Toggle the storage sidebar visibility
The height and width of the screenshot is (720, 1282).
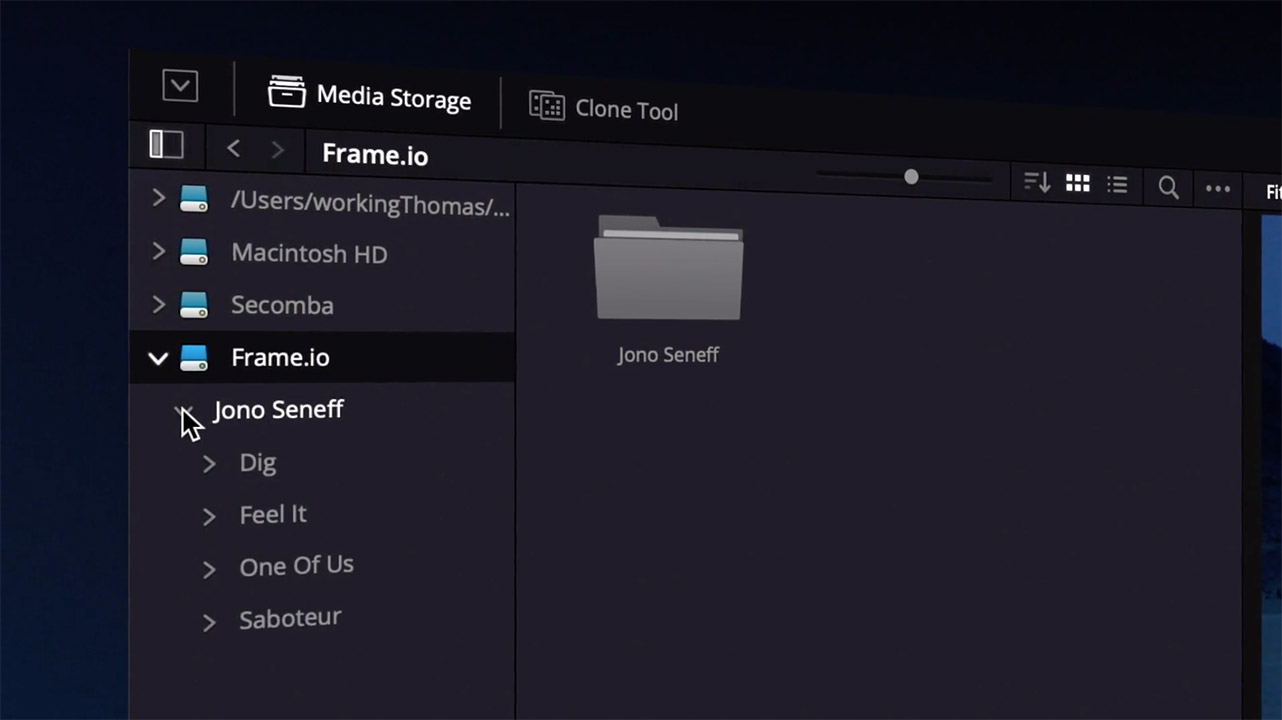click(166, 145)
